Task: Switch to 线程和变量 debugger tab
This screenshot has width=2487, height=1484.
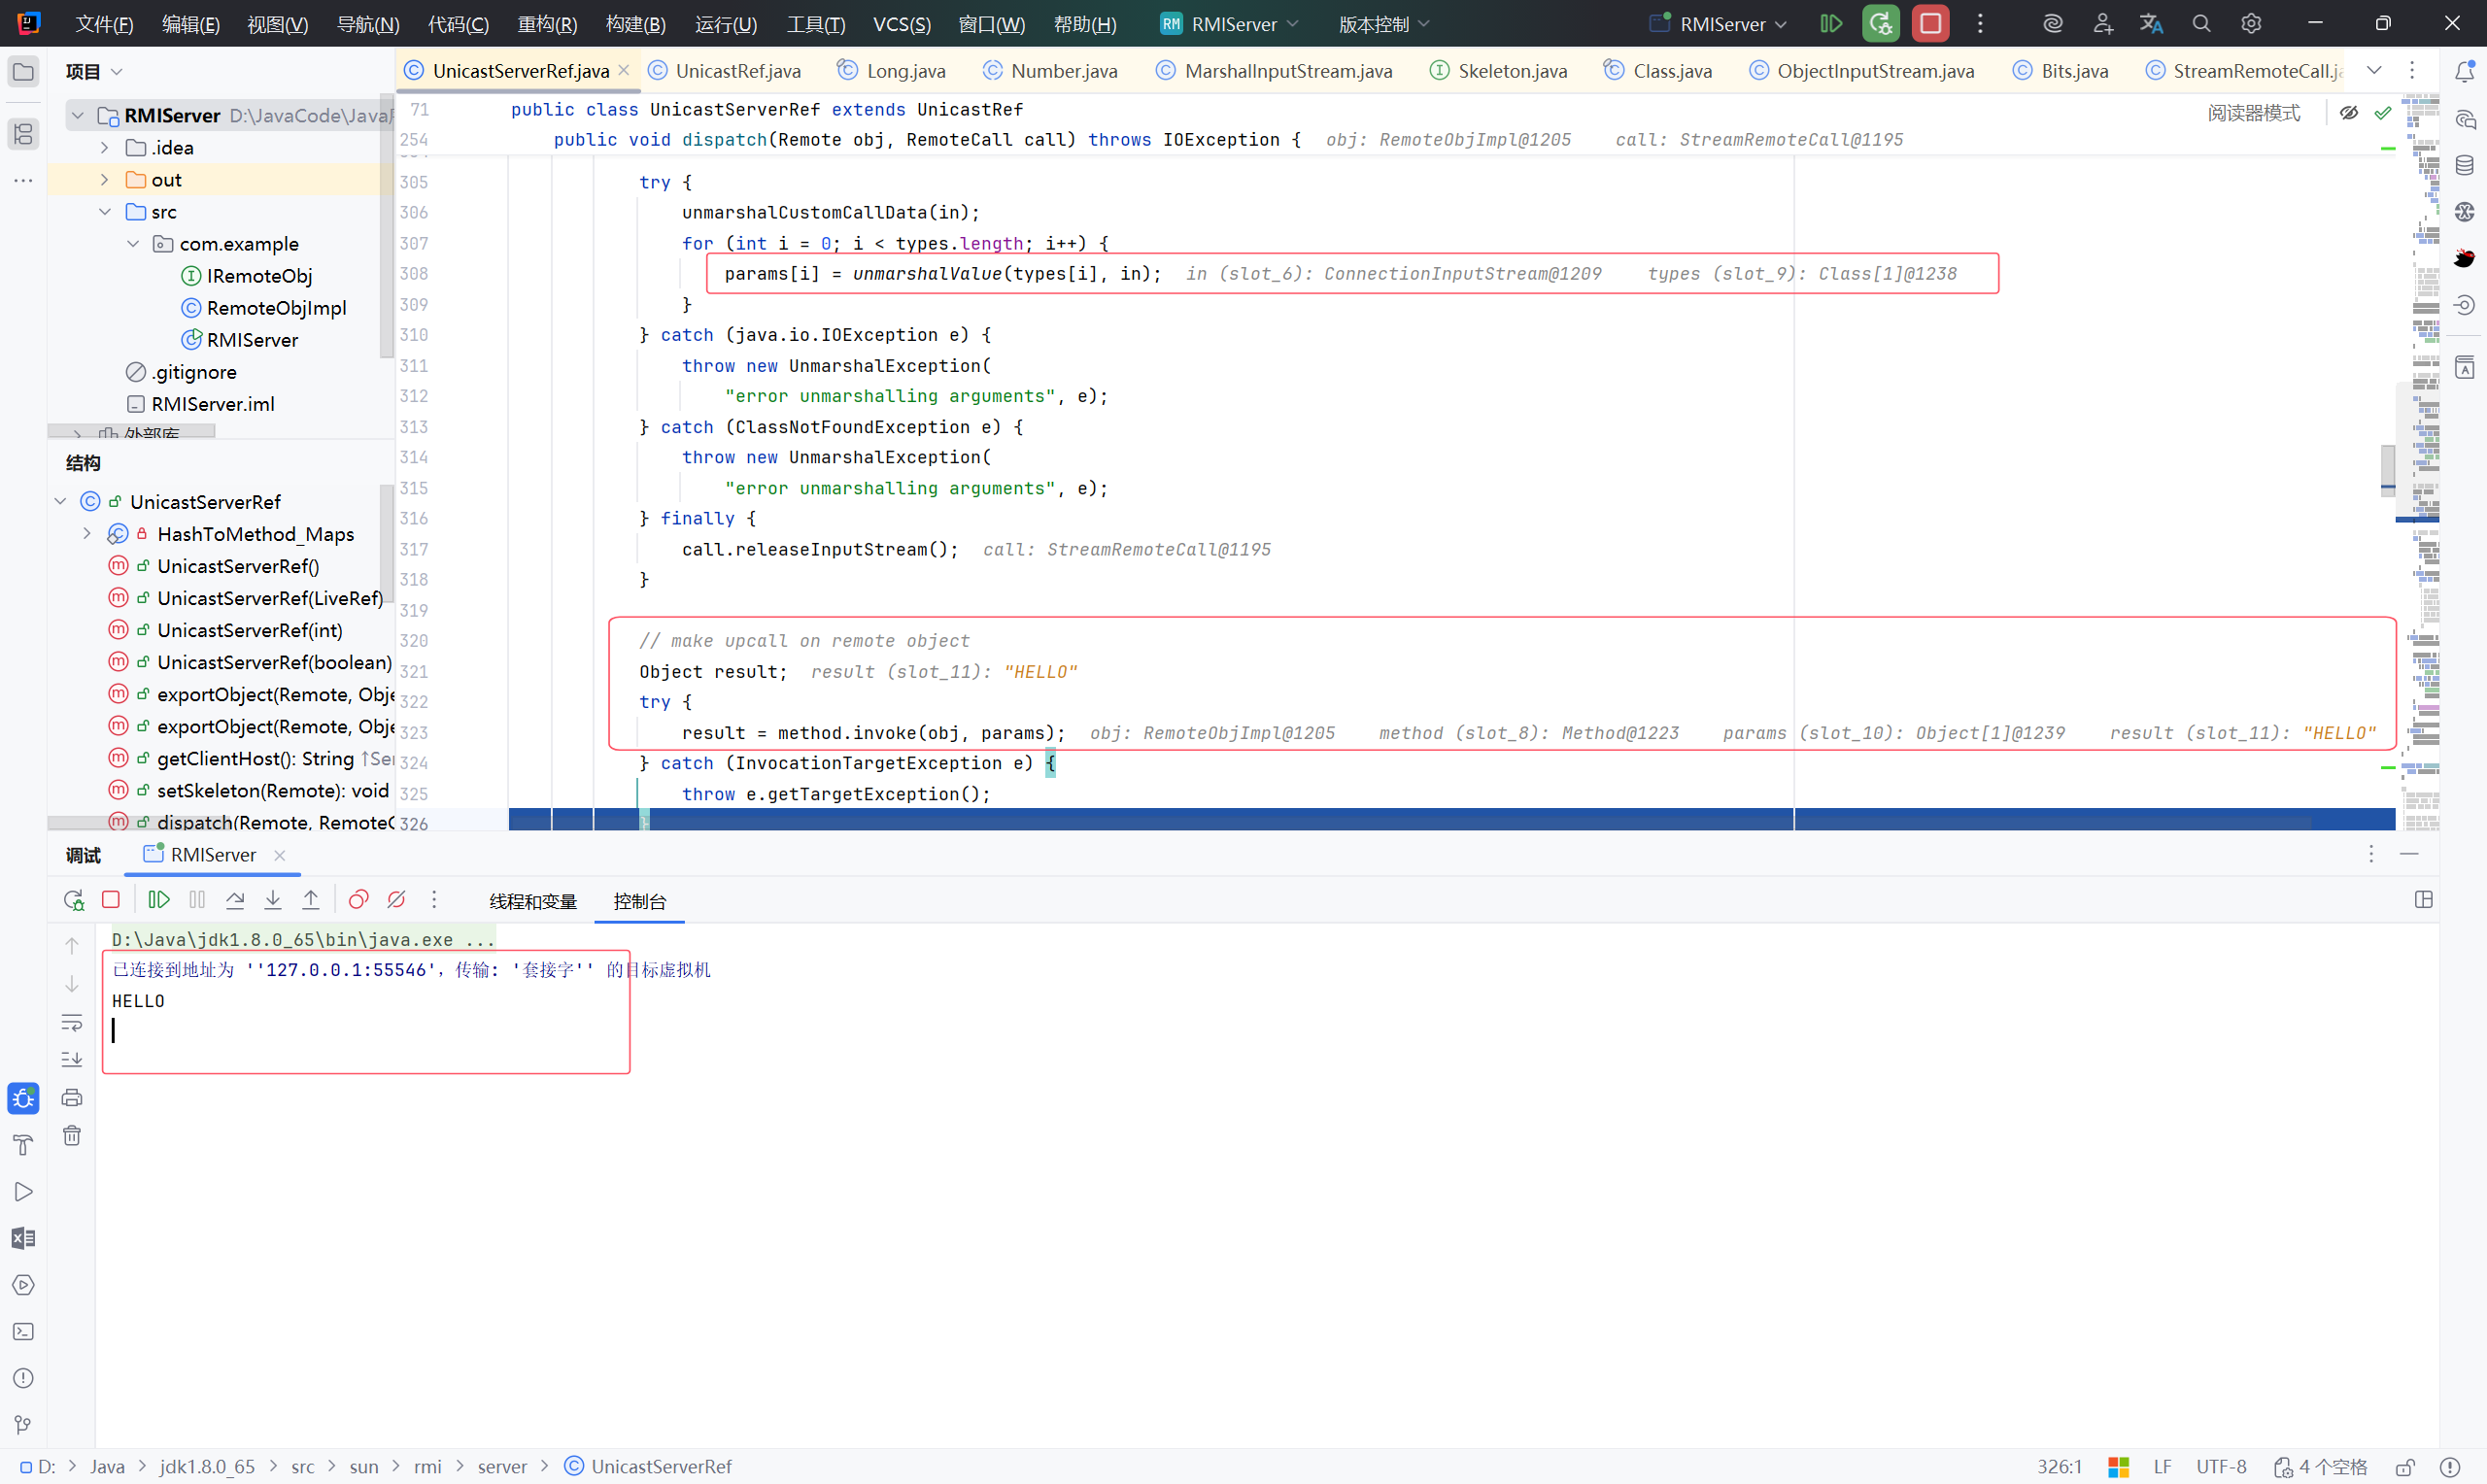Action: click(x=533, y=901)
